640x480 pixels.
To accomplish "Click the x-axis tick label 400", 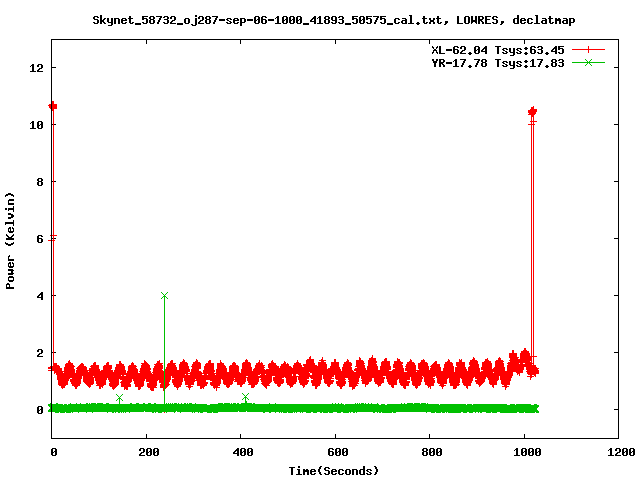I will [243, 452].
